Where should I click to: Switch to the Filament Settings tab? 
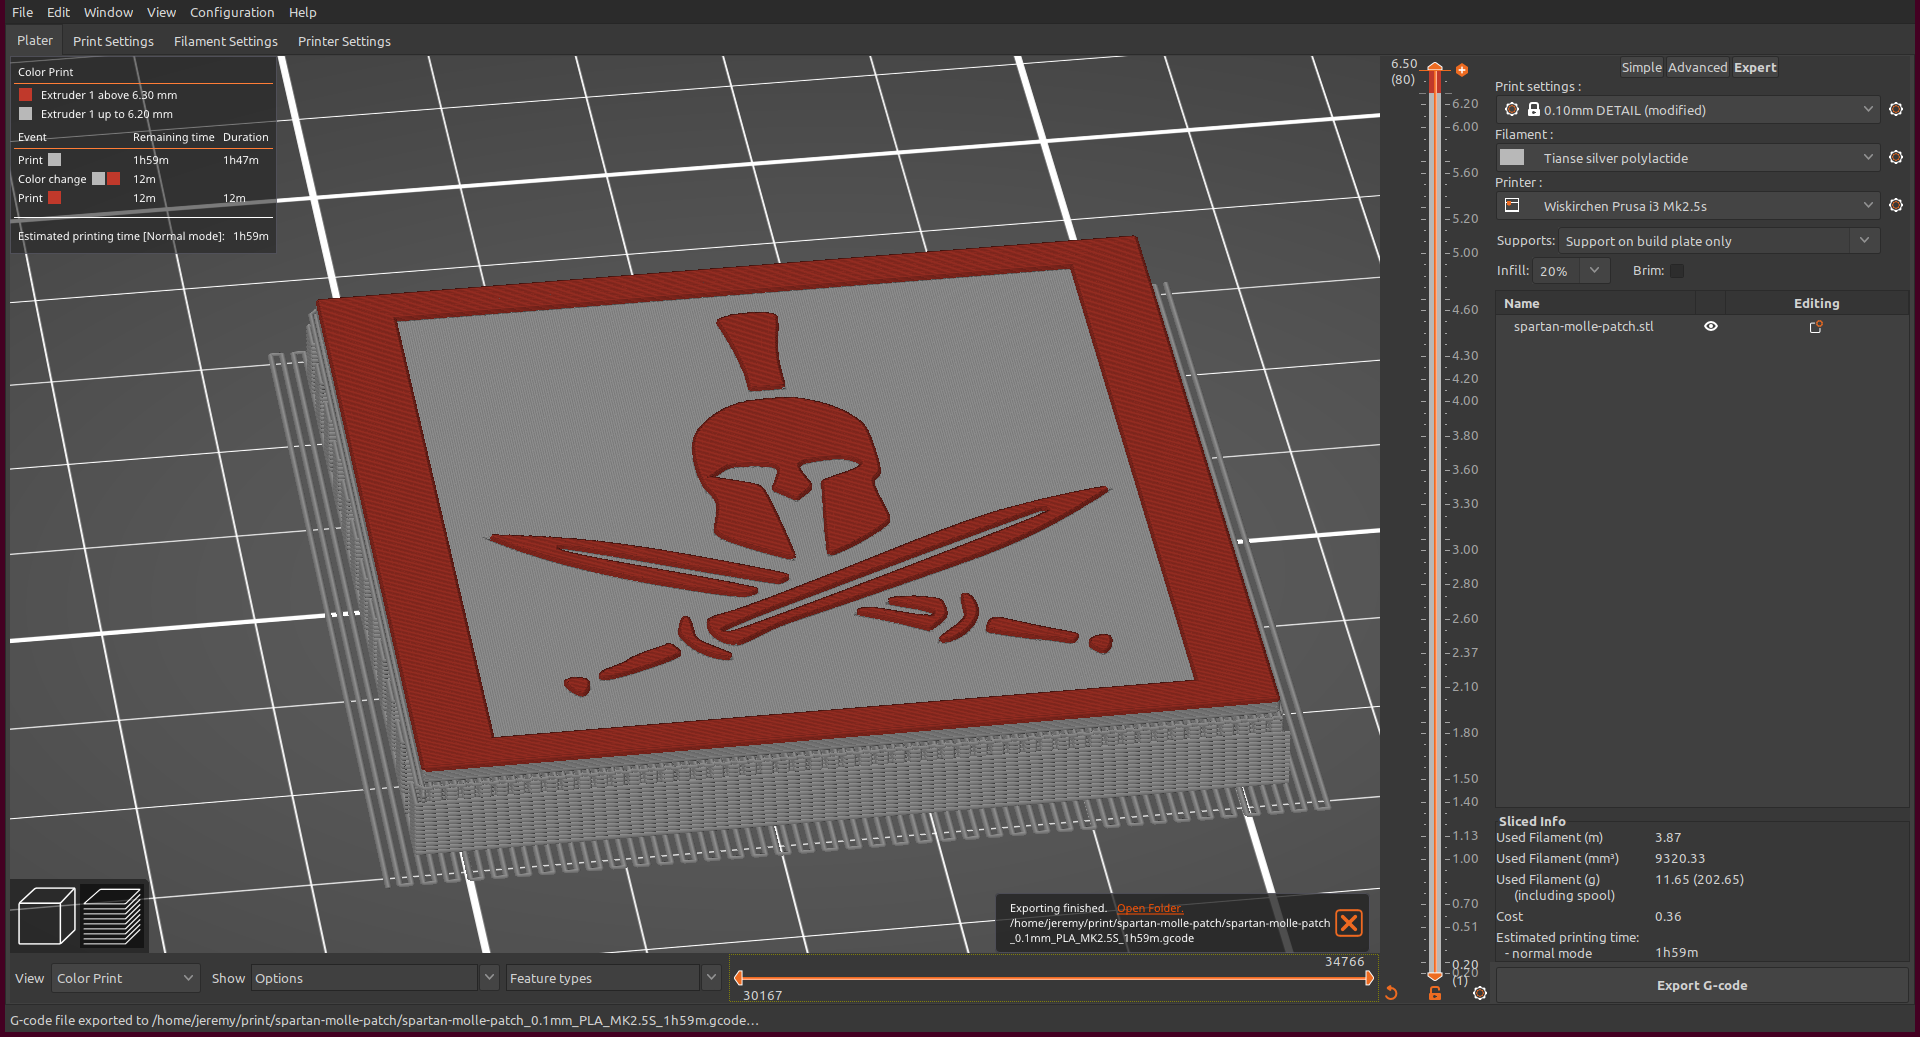pos(226,41)
